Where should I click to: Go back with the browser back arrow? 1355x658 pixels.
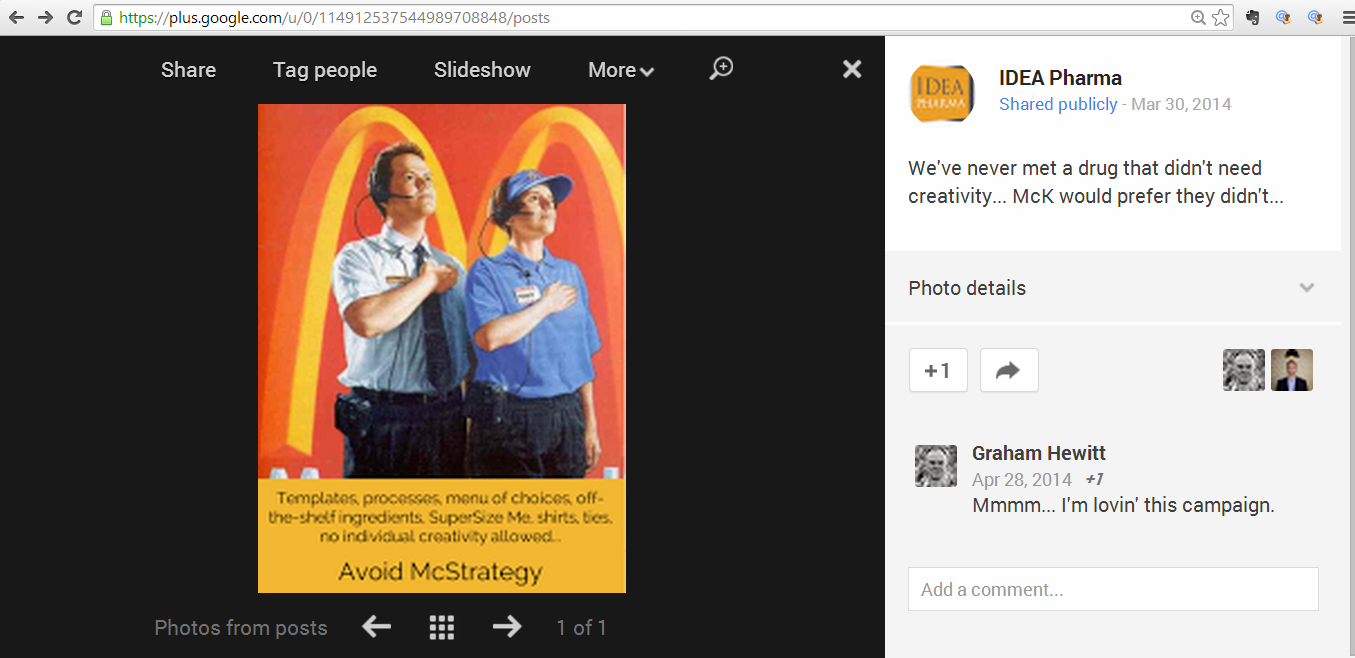click(x=16, y=18)
